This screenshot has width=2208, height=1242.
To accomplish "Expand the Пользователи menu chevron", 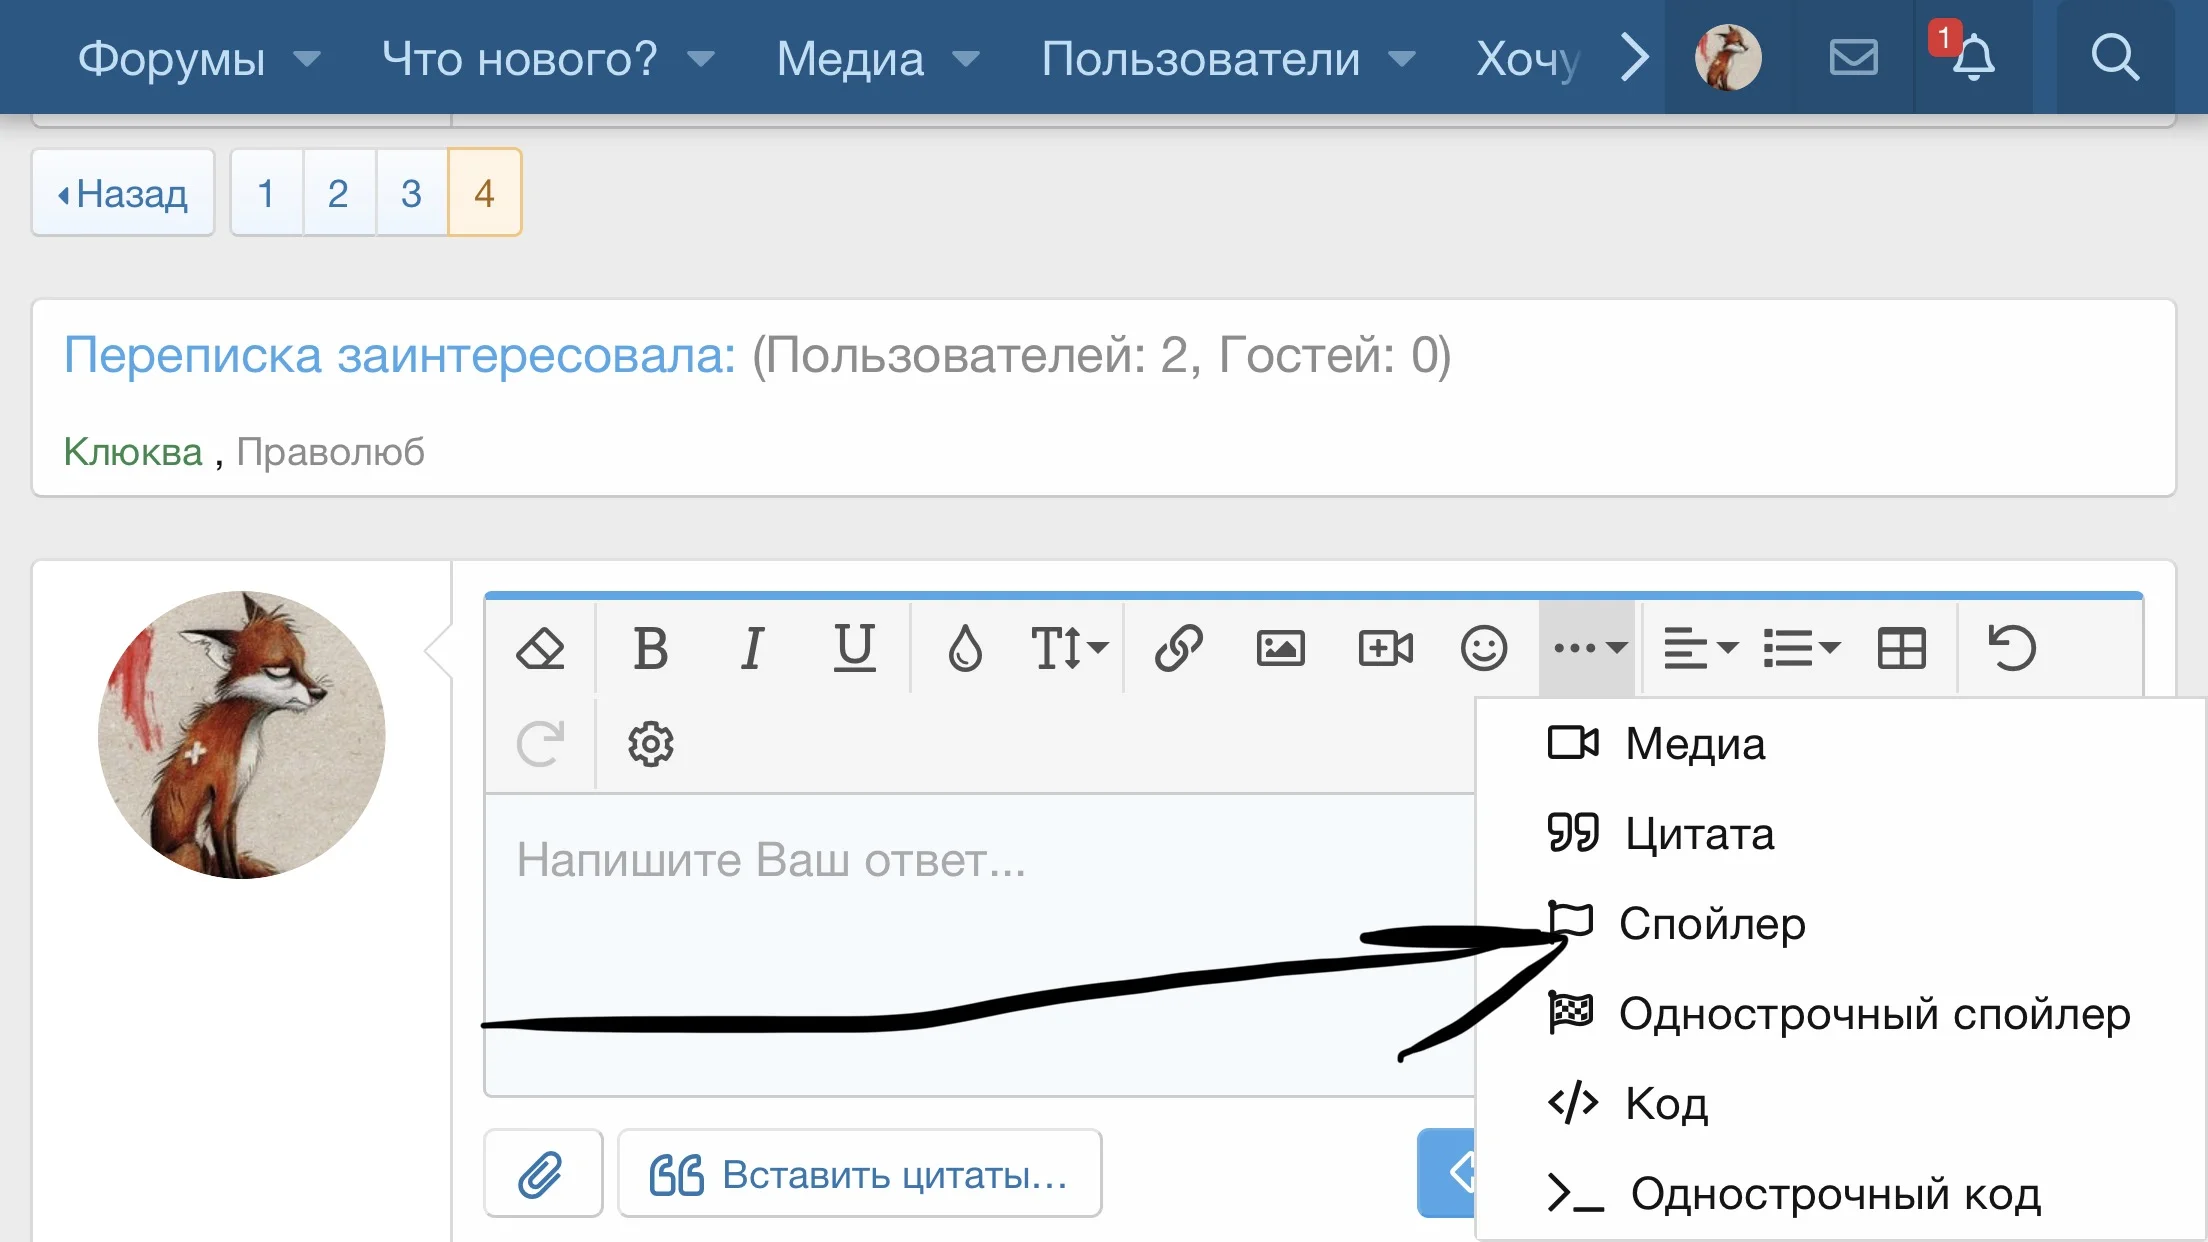I will coord(1400,58).
